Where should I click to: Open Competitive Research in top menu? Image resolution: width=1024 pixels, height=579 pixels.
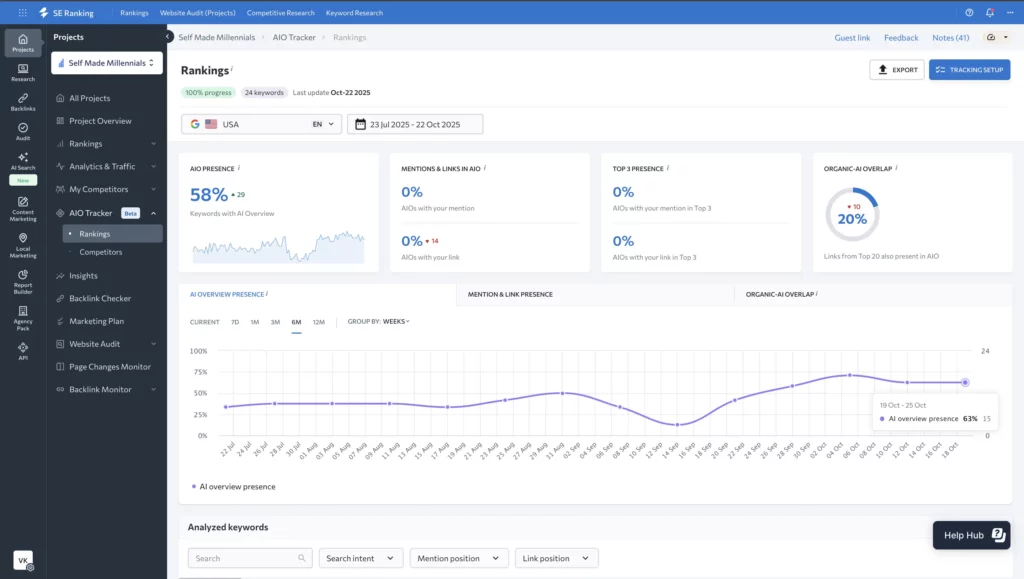(282, 13)
